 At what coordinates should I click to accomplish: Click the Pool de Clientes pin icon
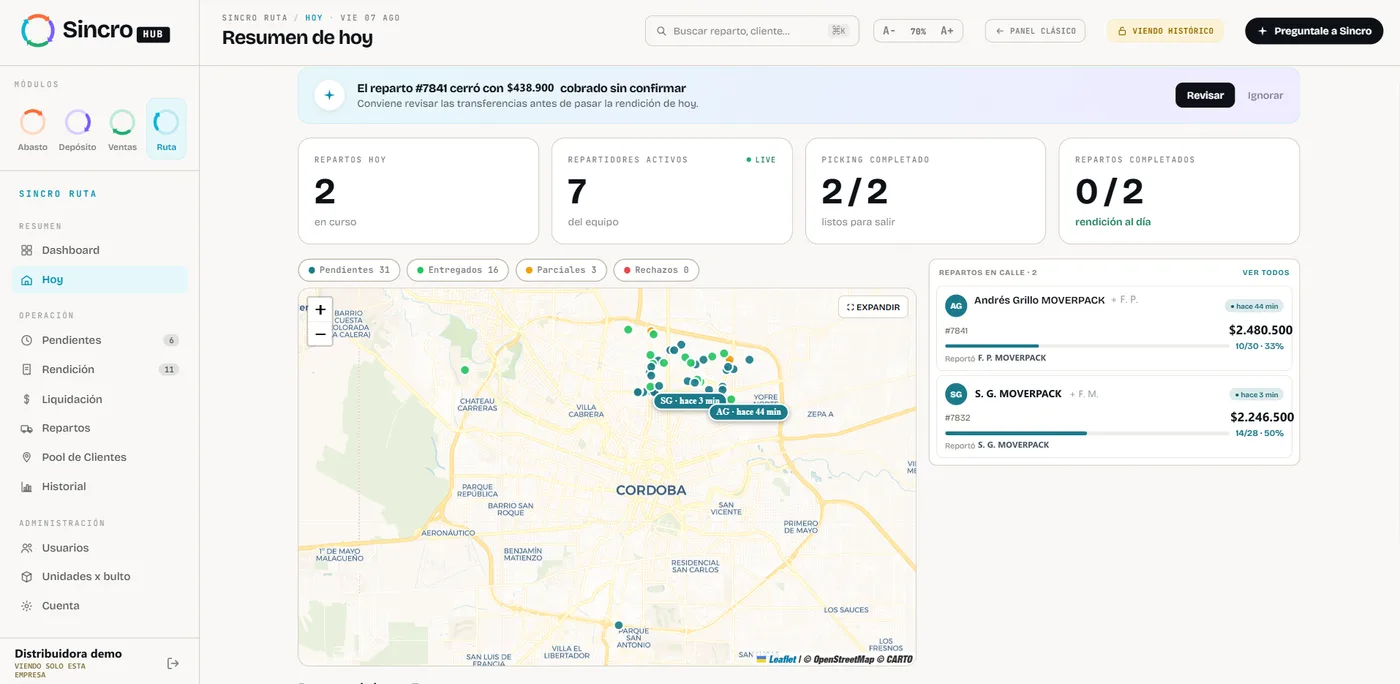(27, 457)
